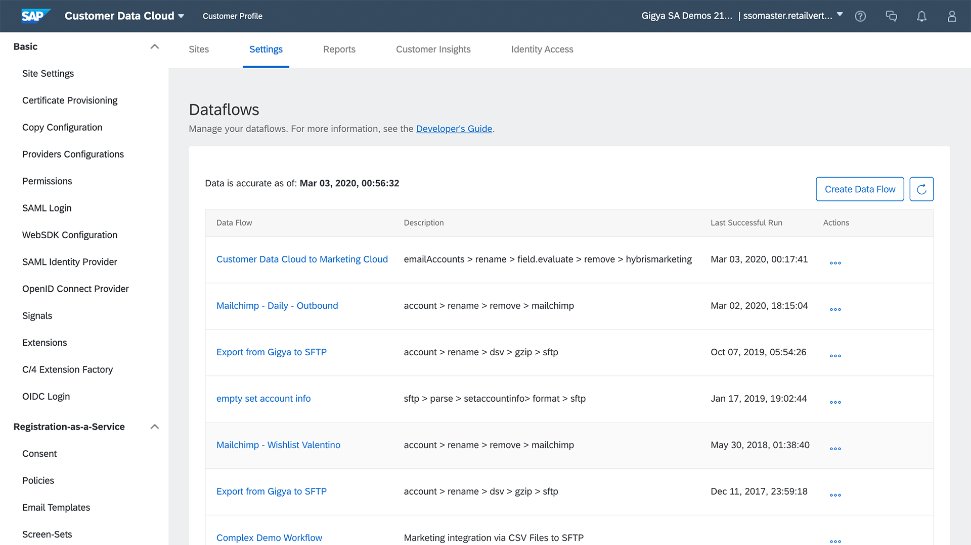Screen dimensions: 971x545
Task: Open the user profile icon
Action: tap(951, 17)
